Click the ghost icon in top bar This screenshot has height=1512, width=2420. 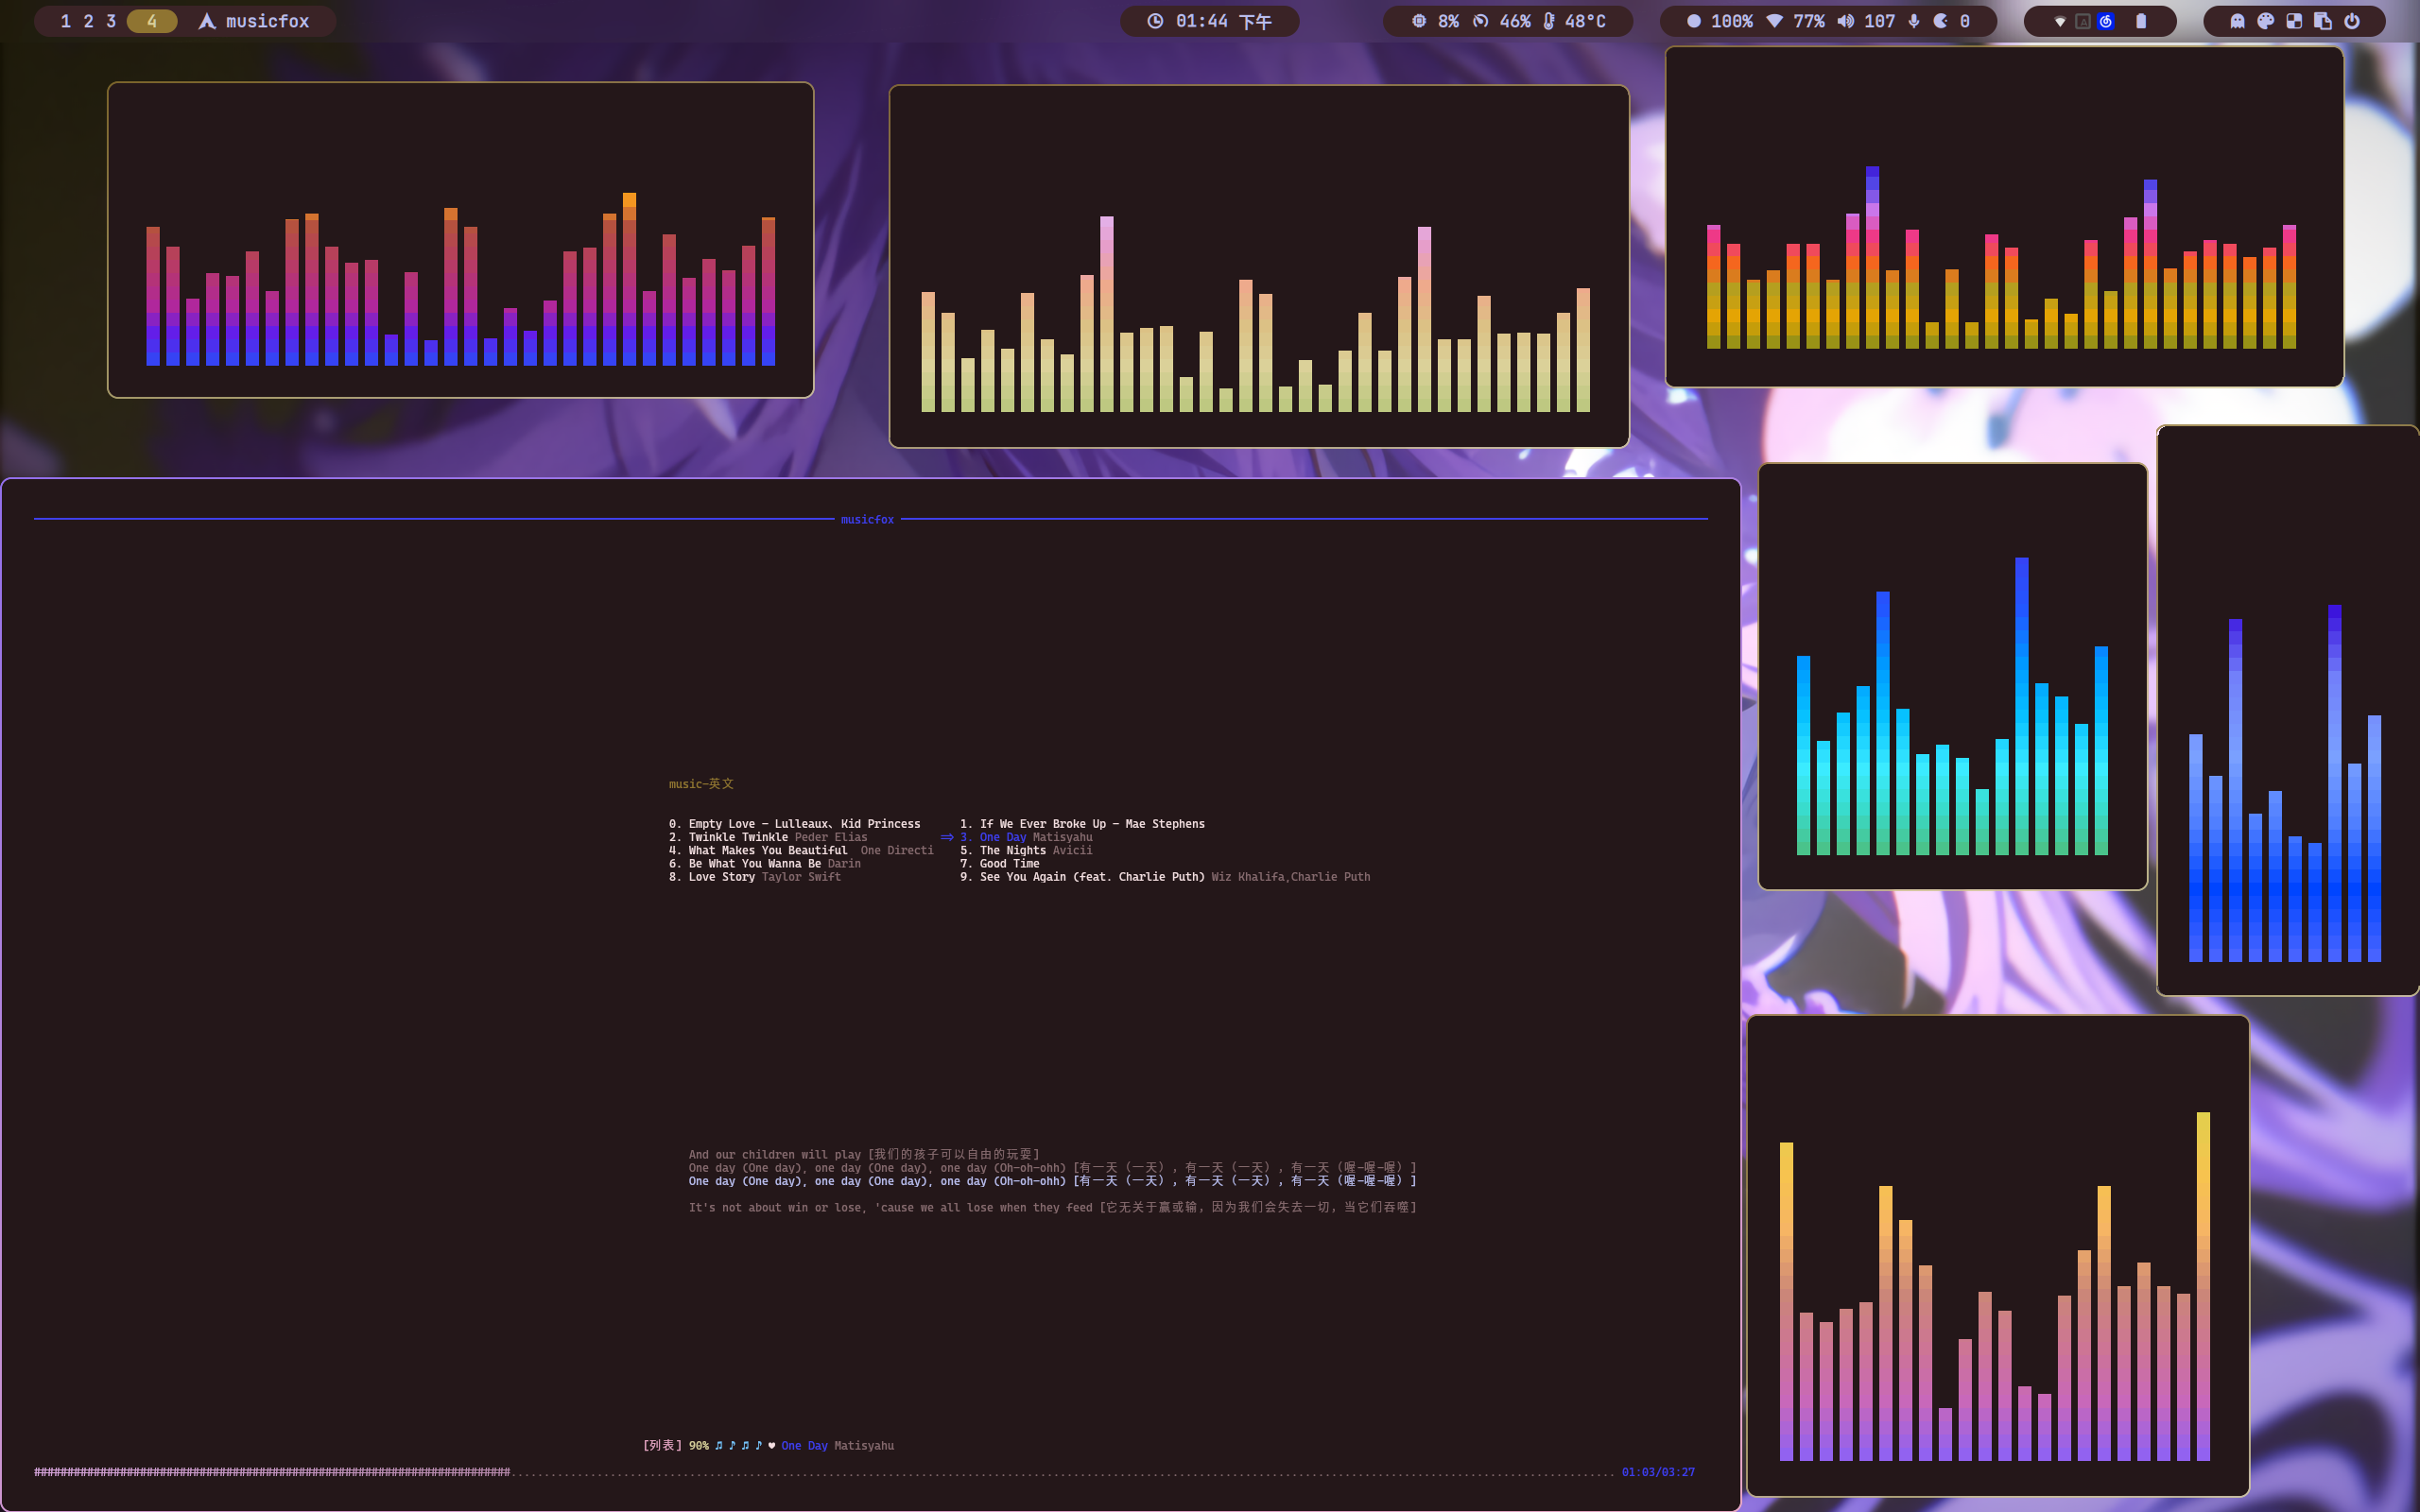[x=2237, y=21]
